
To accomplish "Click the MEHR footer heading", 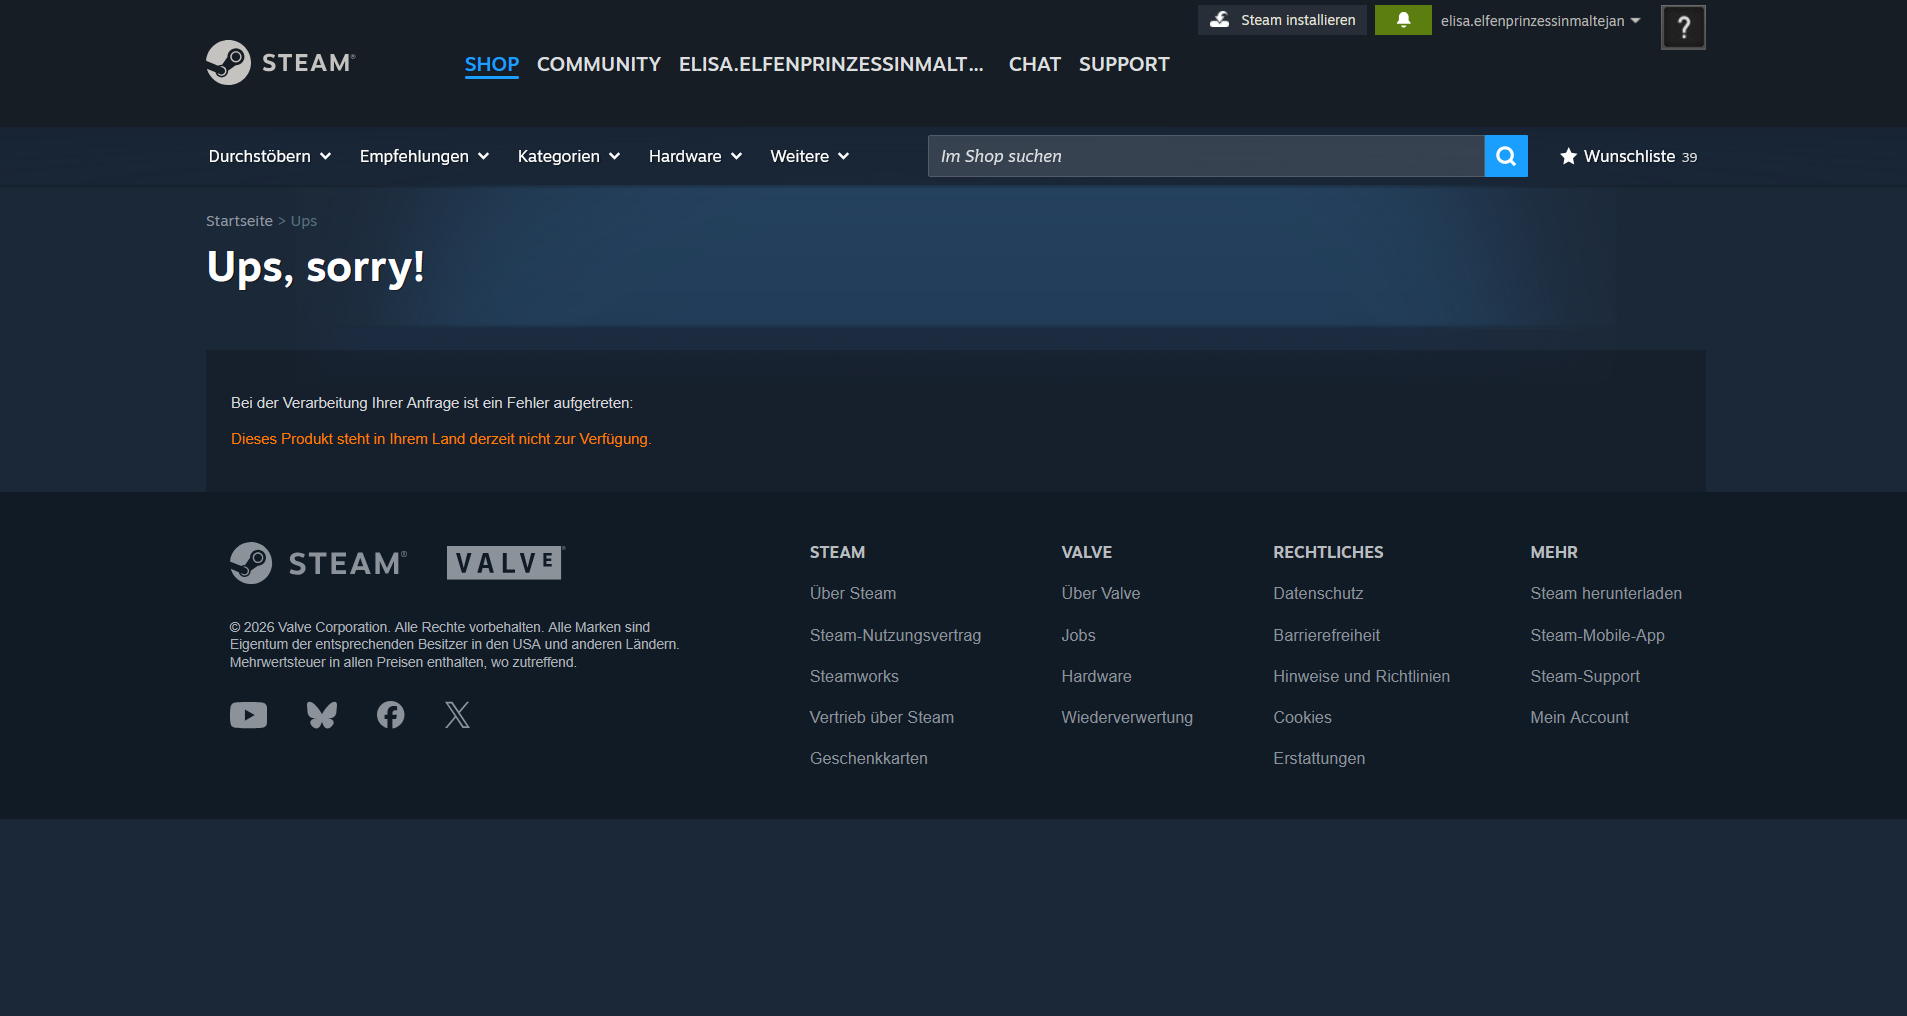I will pyautogui.click(x=1554, y=552).
